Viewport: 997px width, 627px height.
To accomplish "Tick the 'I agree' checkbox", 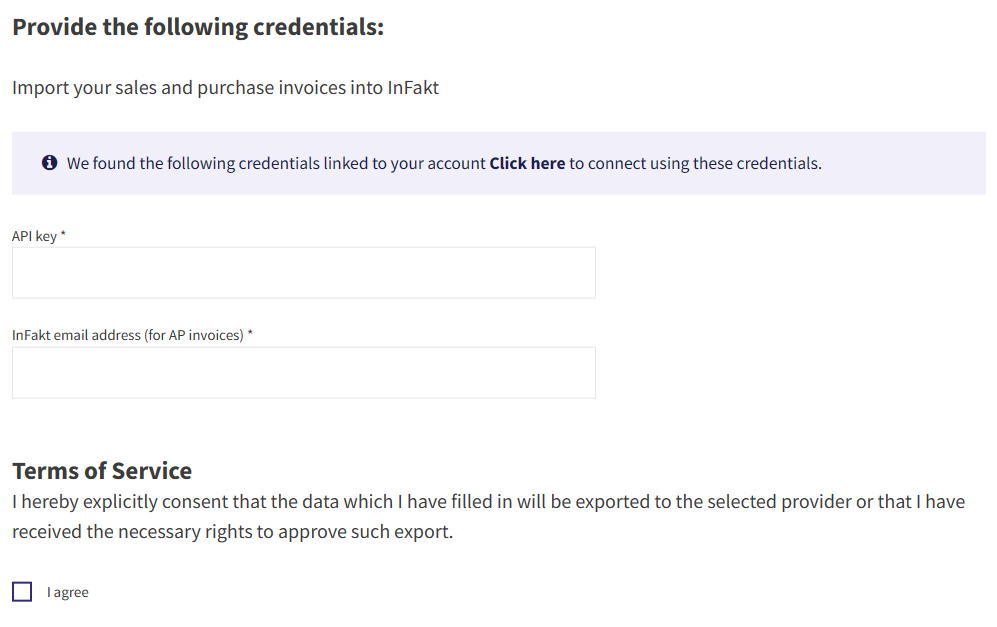I will tap(22, 591).
